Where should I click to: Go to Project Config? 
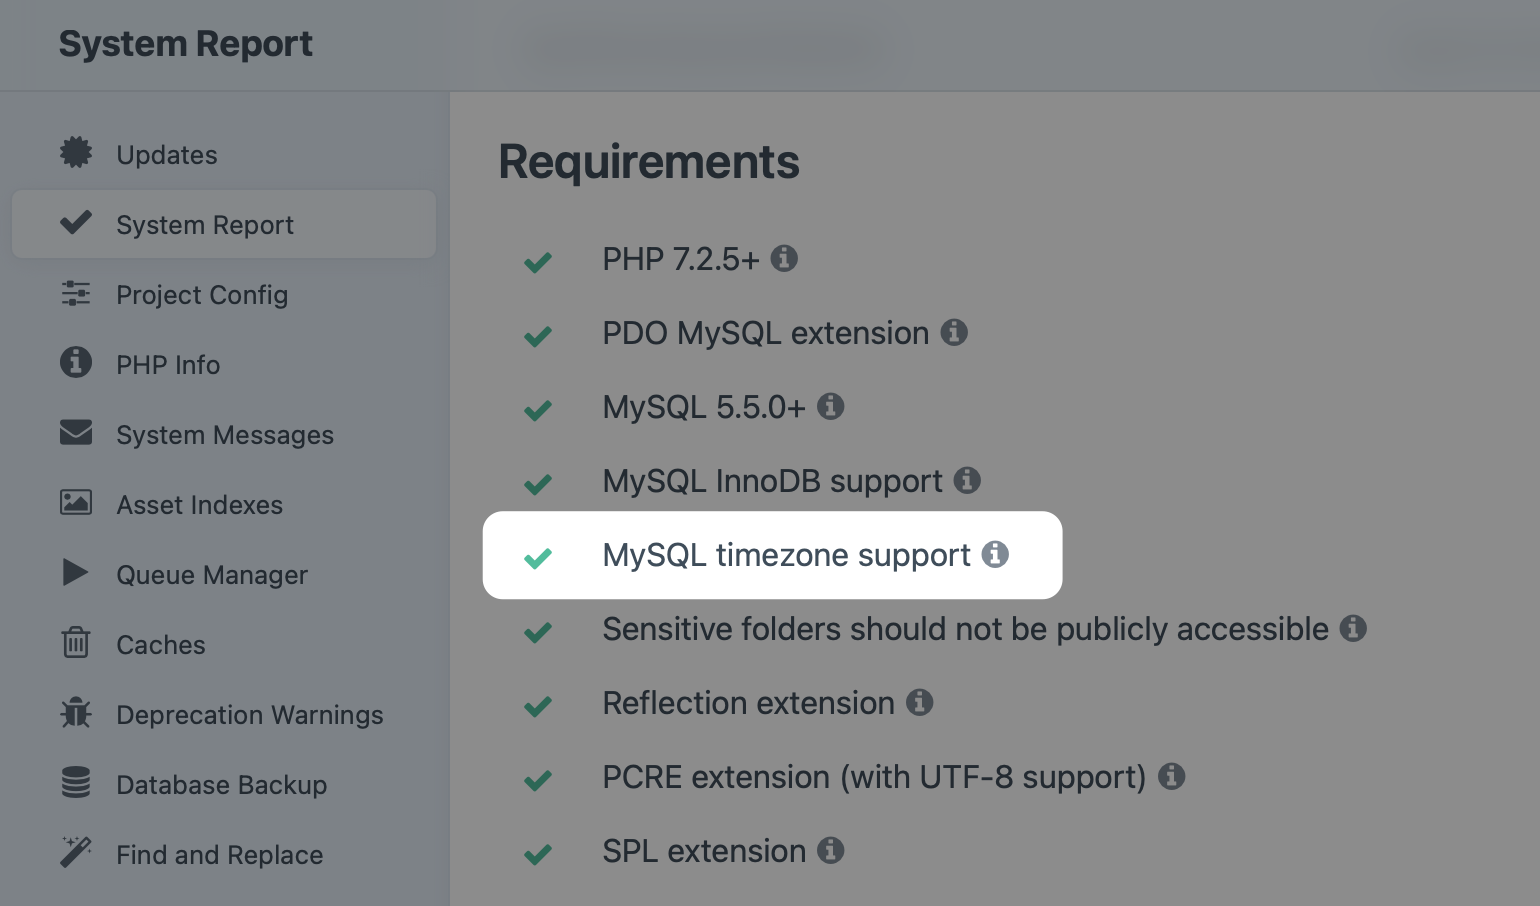coord(224,294)
